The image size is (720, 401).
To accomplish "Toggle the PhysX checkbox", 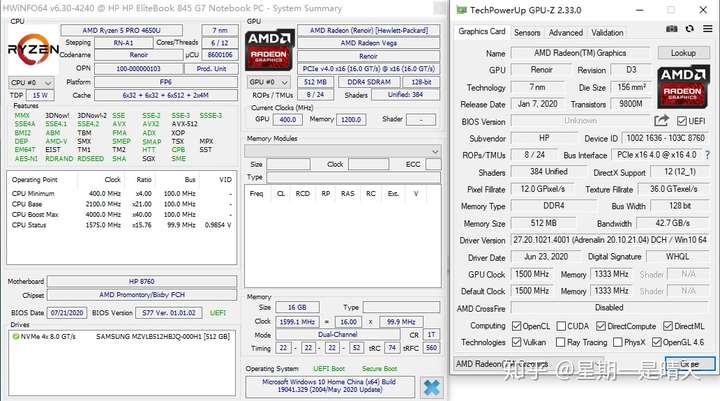I will coord(618,342).
